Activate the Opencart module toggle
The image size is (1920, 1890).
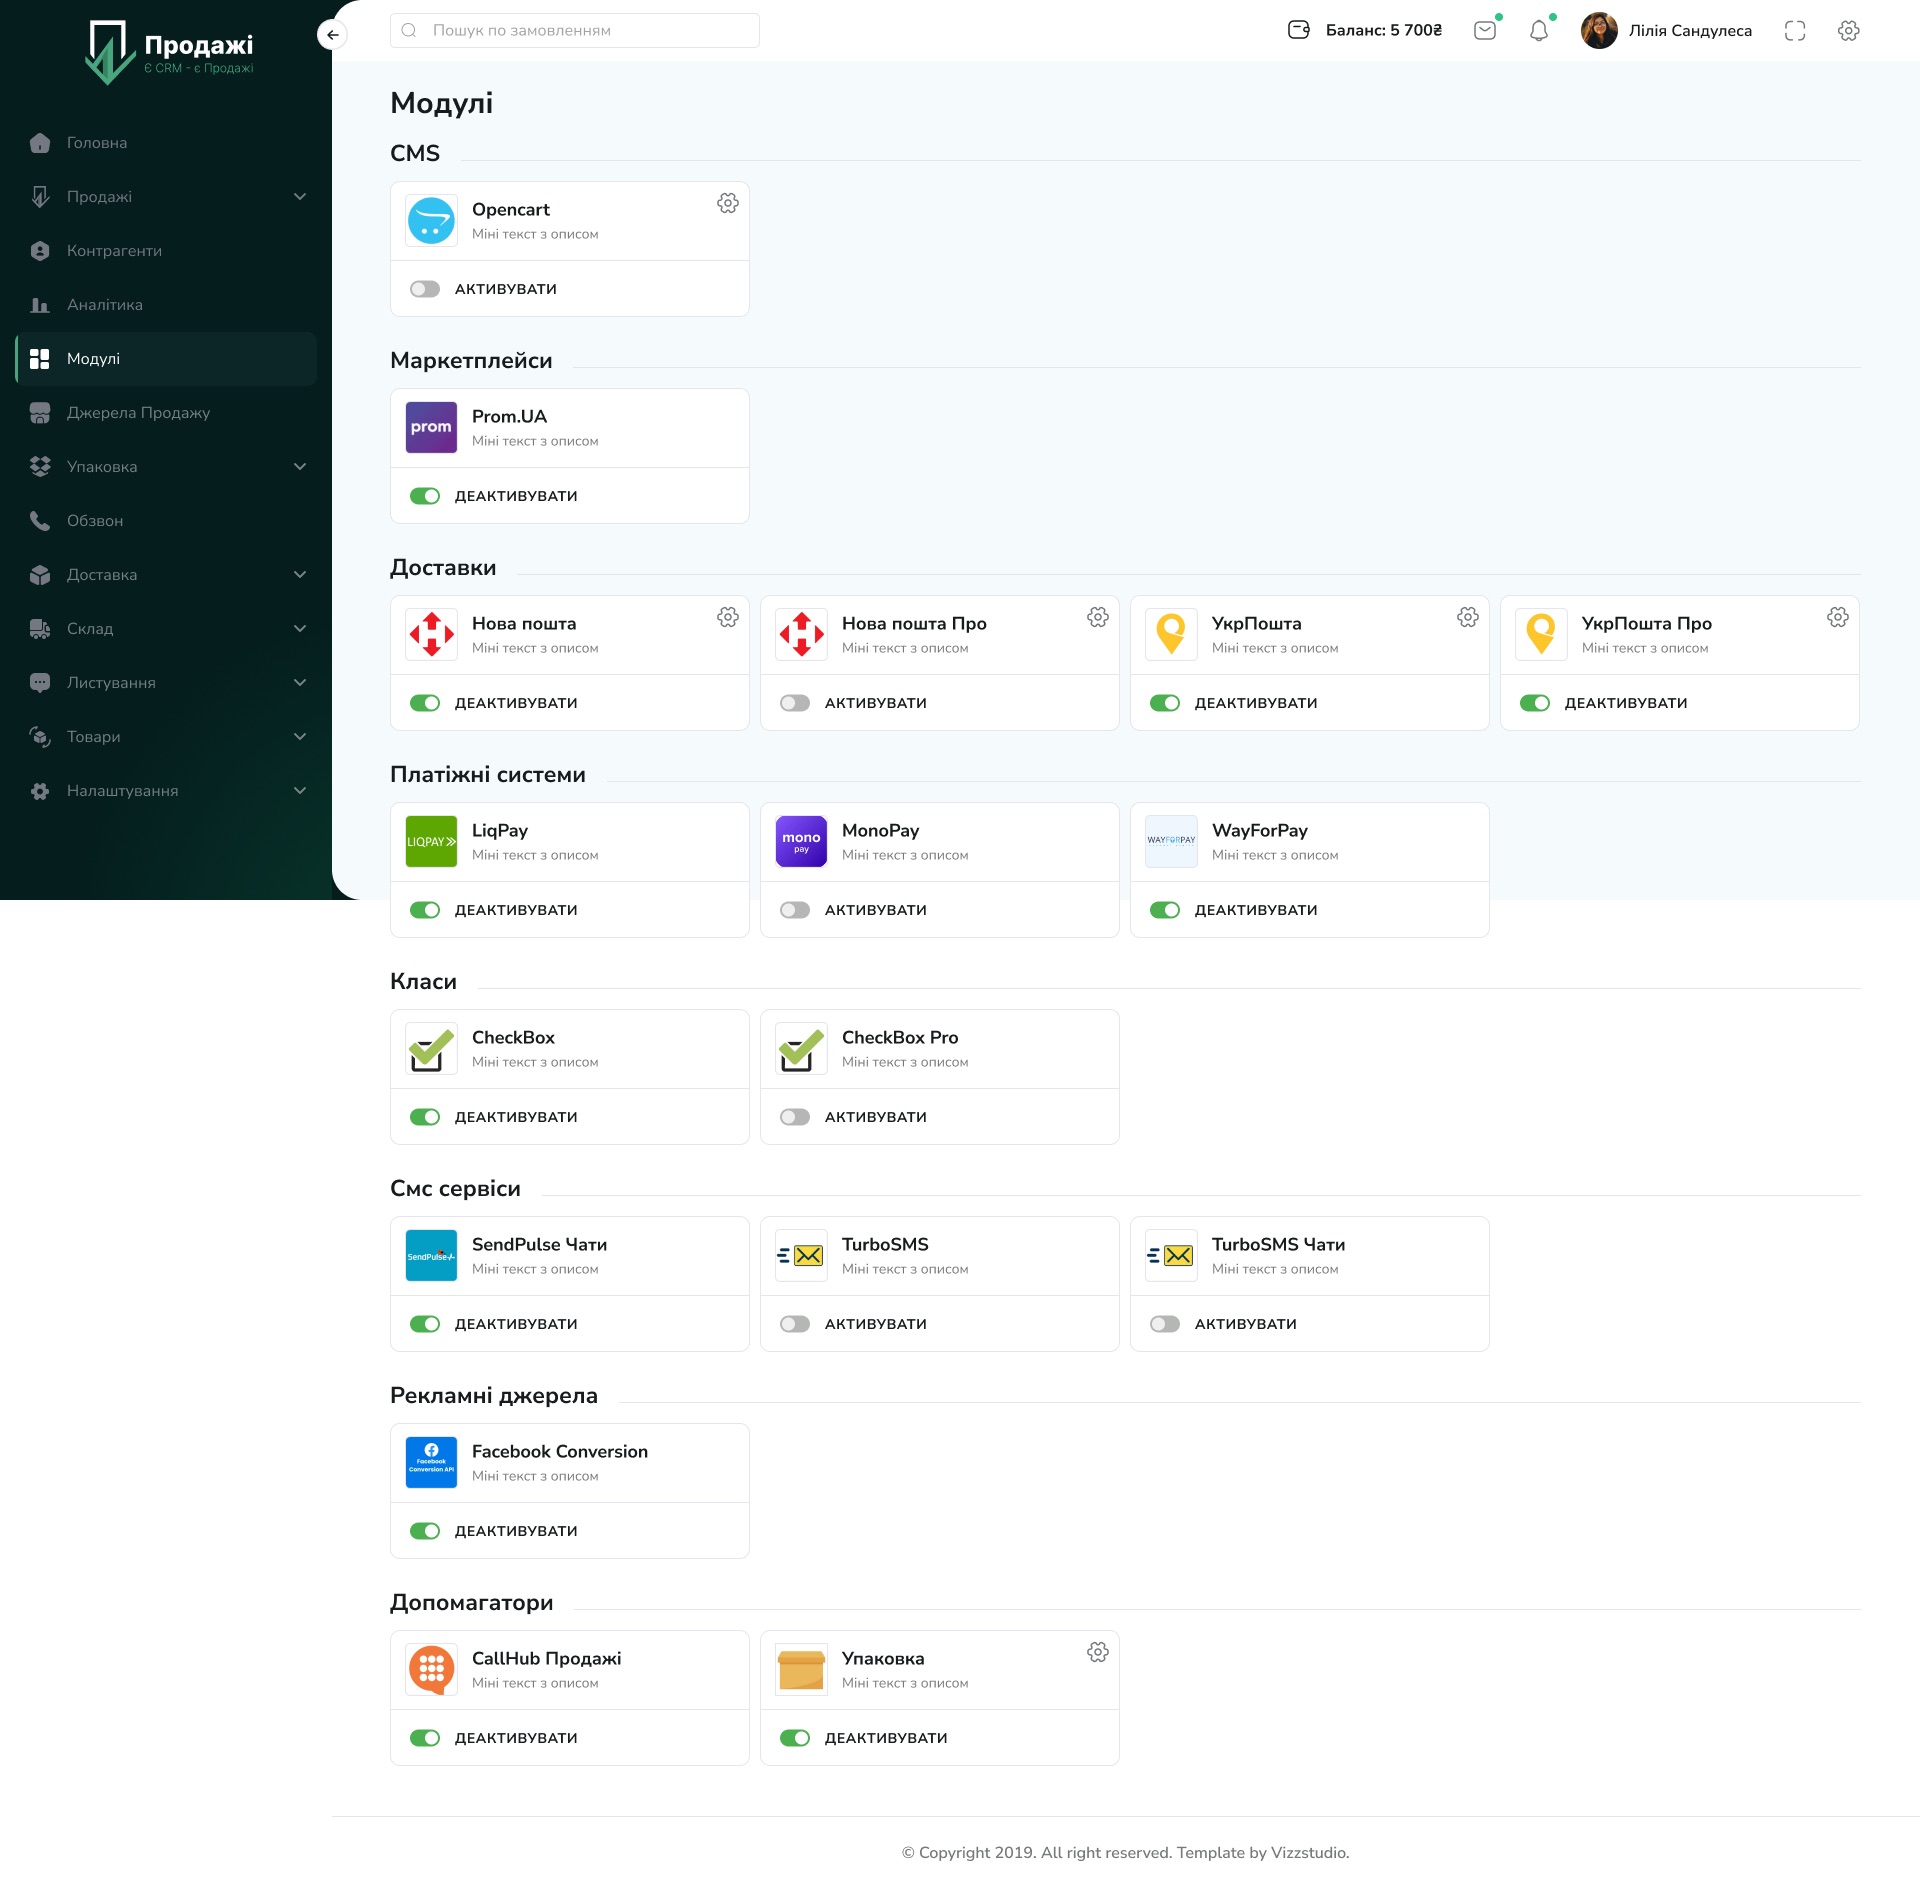click(x=425, y=289)
